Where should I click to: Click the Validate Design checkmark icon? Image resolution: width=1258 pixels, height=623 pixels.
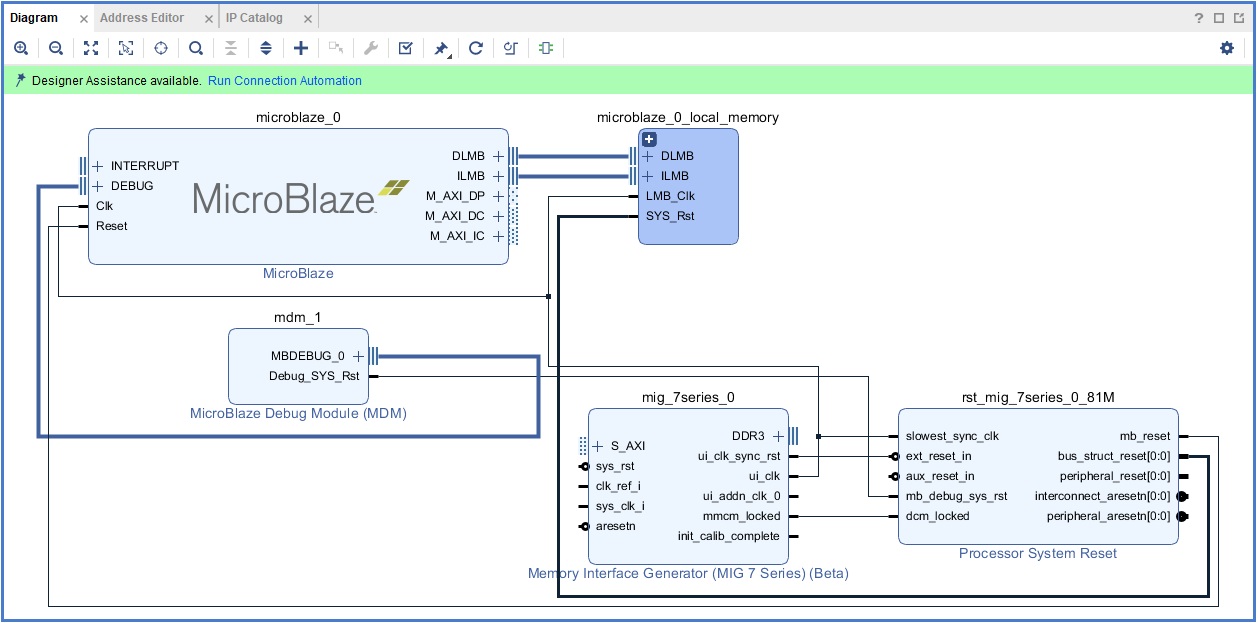click(405, 48)
